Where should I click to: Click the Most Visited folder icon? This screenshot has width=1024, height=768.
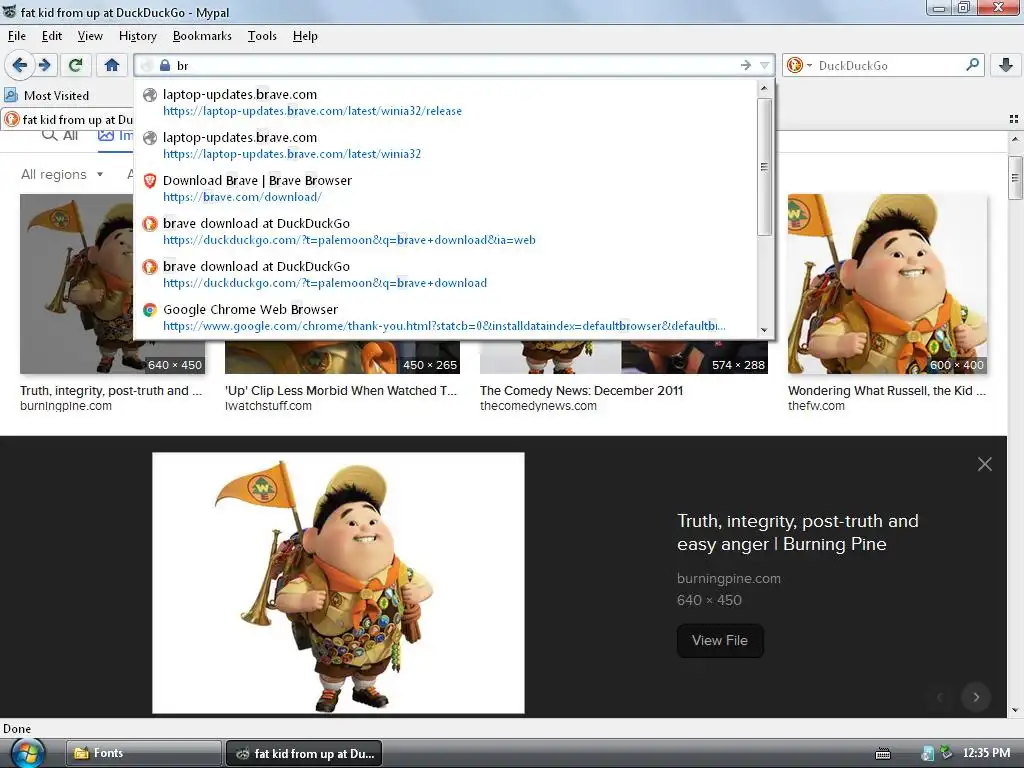click(x=11, y=95)
